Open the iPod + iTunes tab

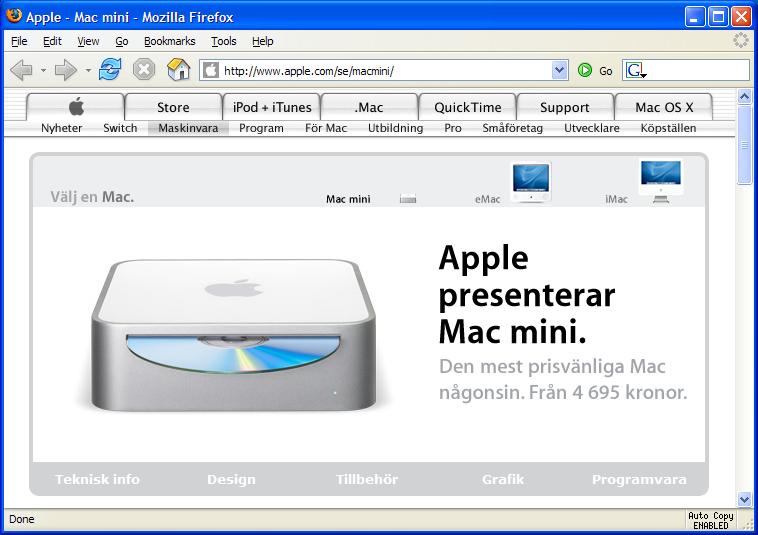click(x=272, y=107)
